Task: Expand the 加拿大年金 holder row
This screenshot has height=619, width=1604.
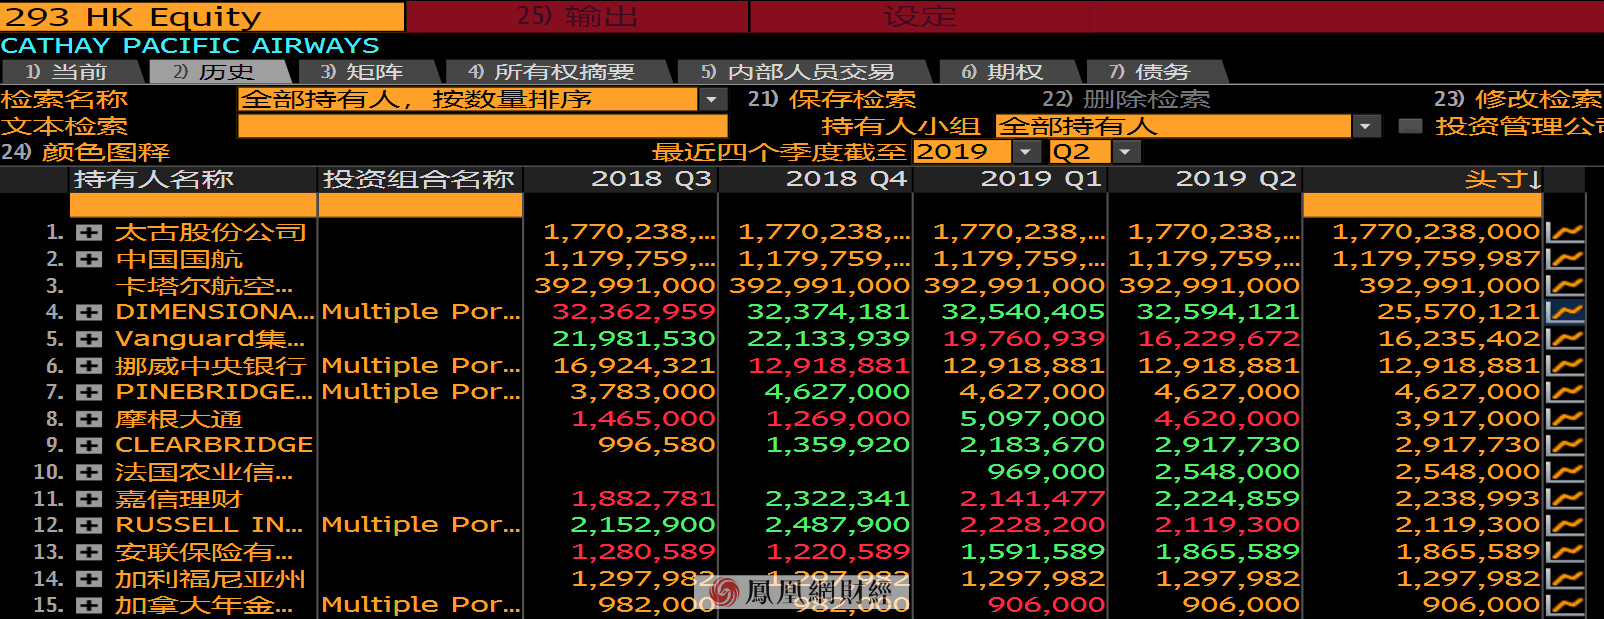Action: pos(89,605)
